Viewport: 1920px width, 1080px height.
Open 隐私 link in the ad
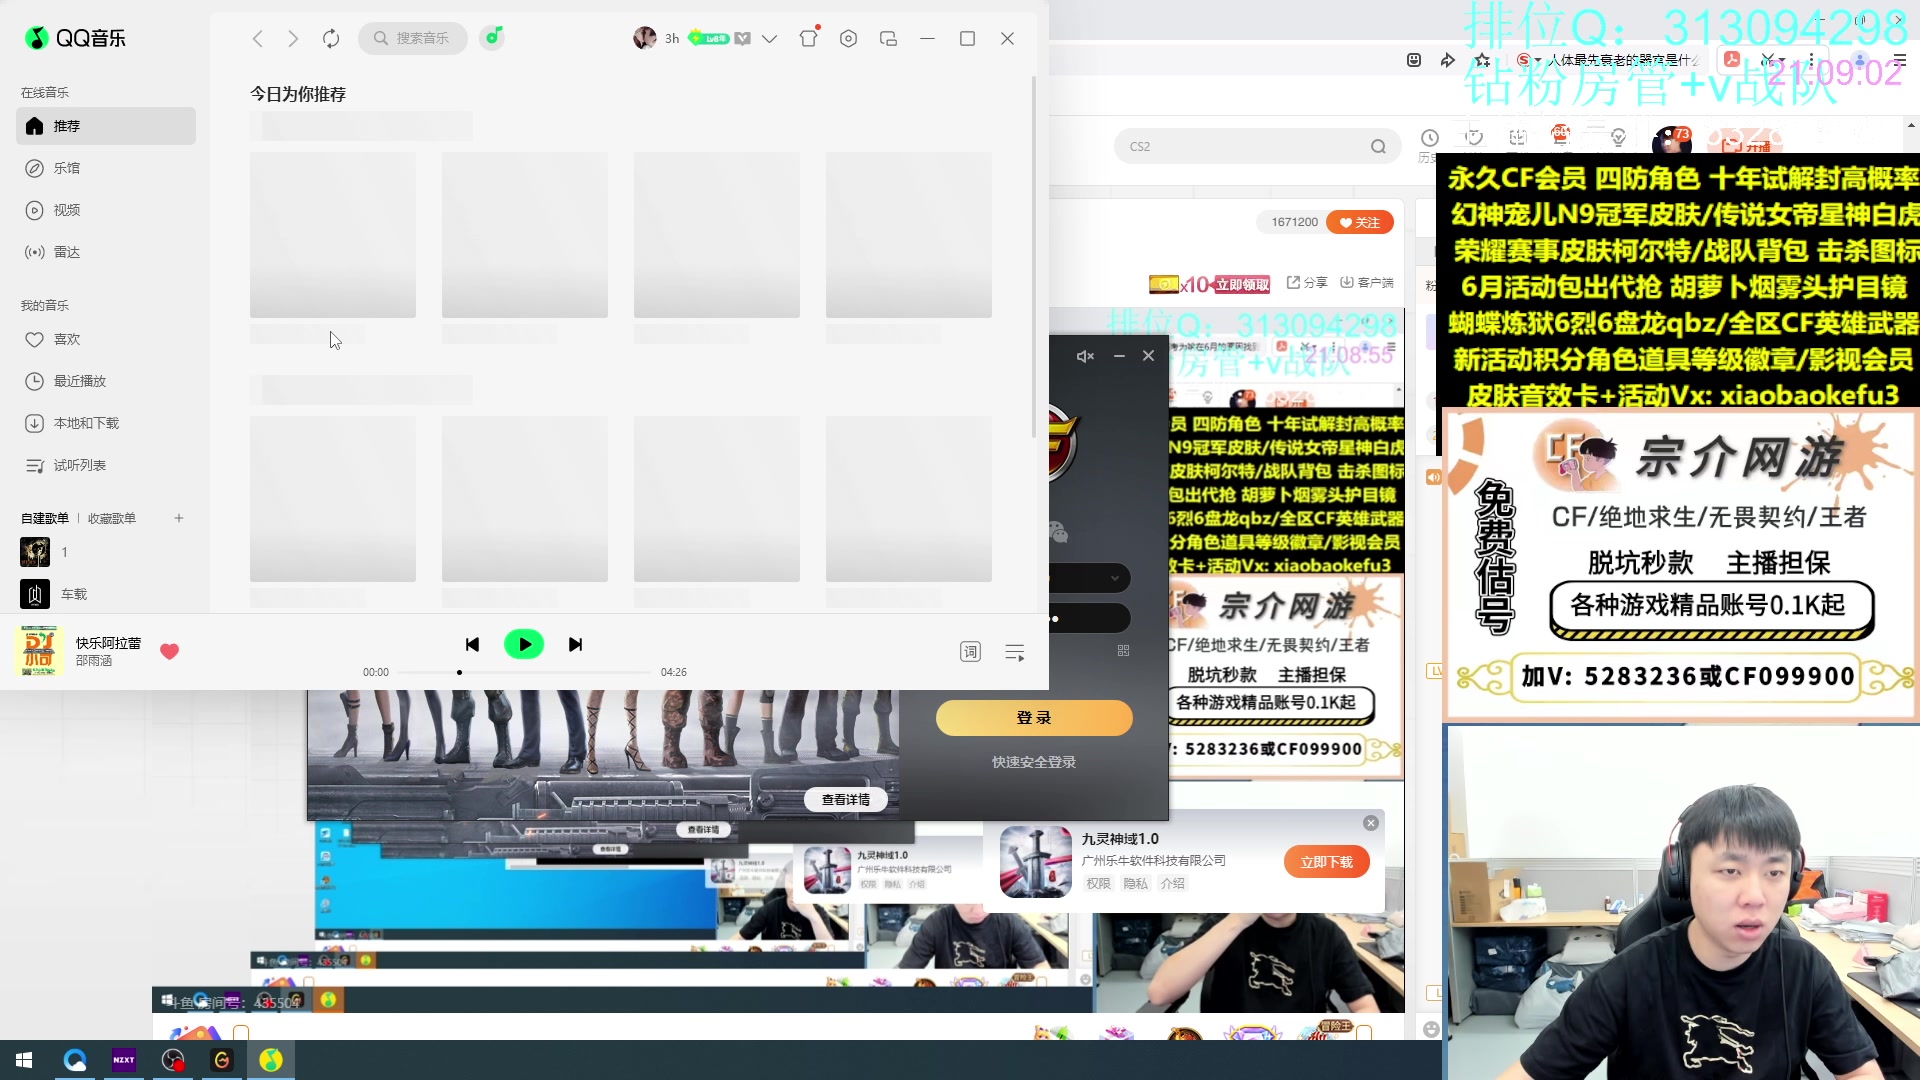[x=1135, y=884]
